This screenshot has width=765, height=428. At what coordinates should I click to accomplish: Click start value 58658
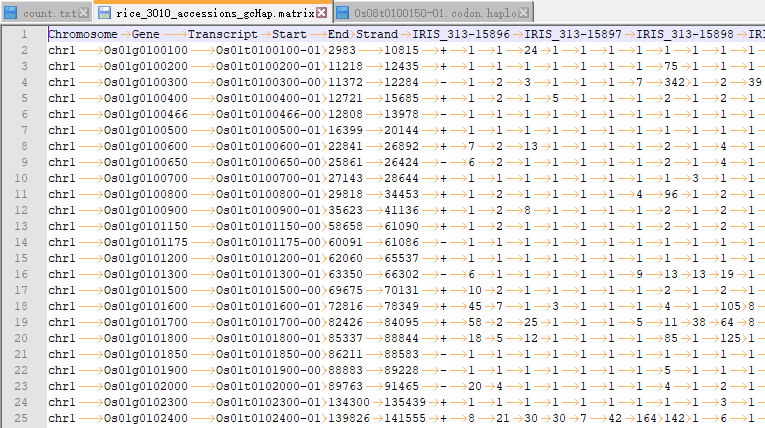tap(345, 226)
